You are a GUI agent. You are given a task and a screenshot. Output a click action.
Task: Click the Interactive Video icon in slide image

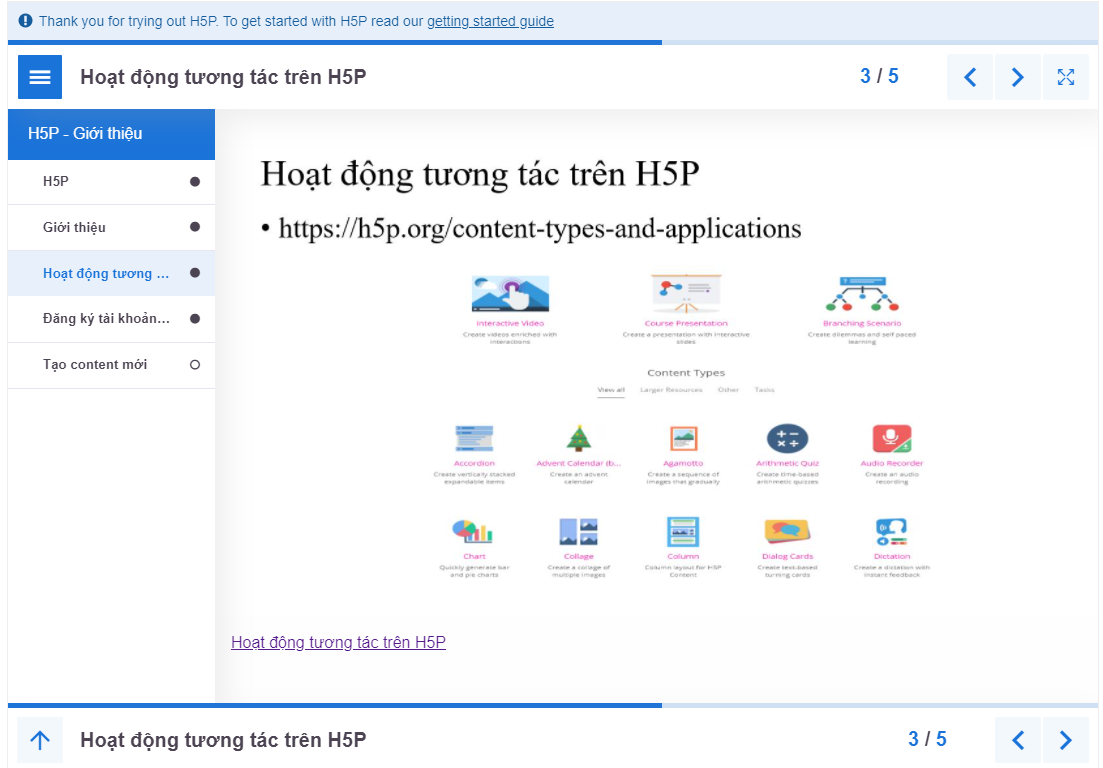[x=510, y=294]
